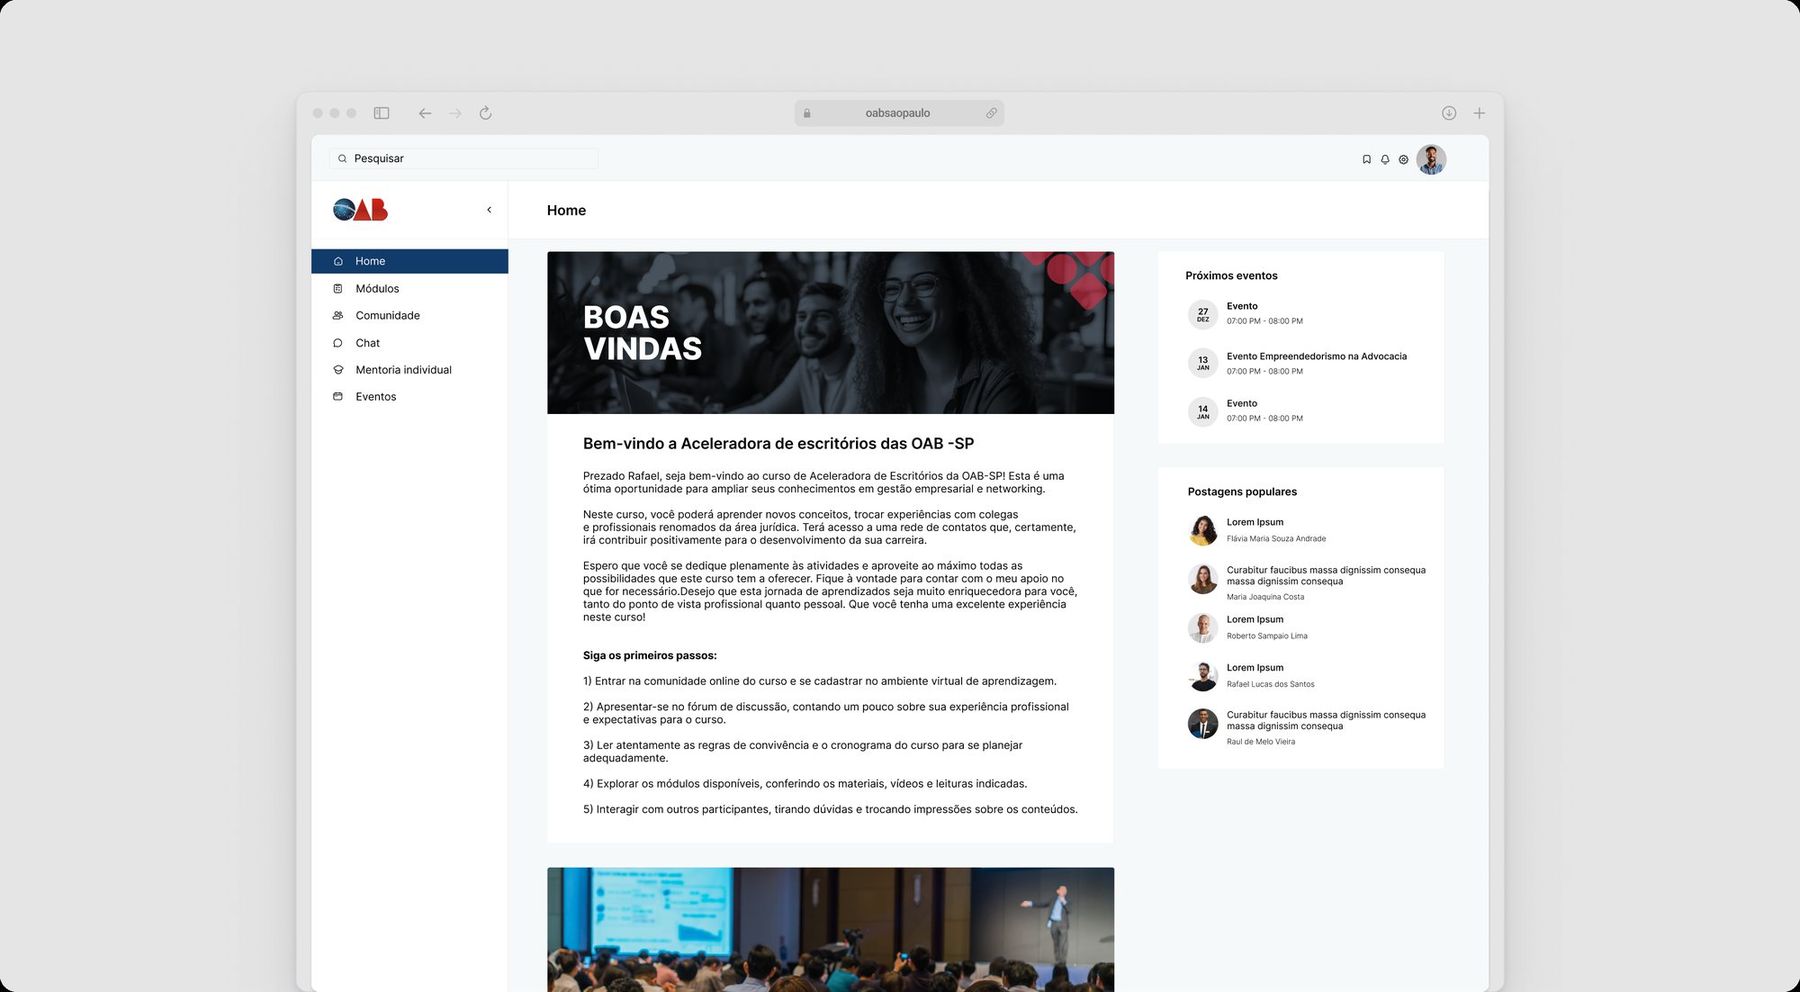
Task: Click the Boas Vindas banner image
Action: point(831,333)
